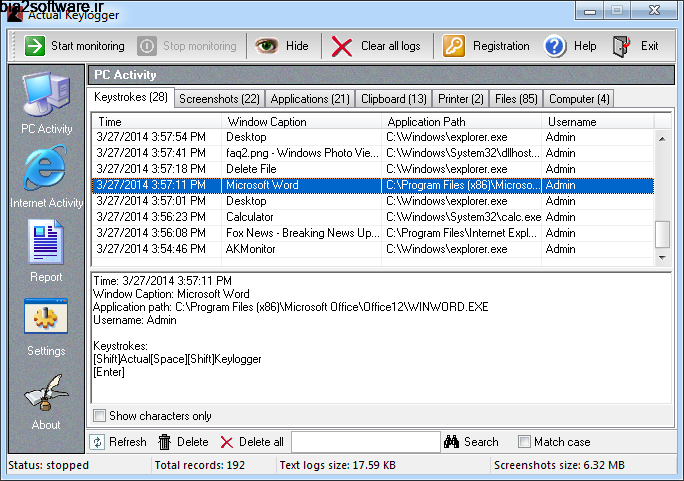
Task: Click the Exit door icon
Action: pyautogui.click(x=622, y=46)
